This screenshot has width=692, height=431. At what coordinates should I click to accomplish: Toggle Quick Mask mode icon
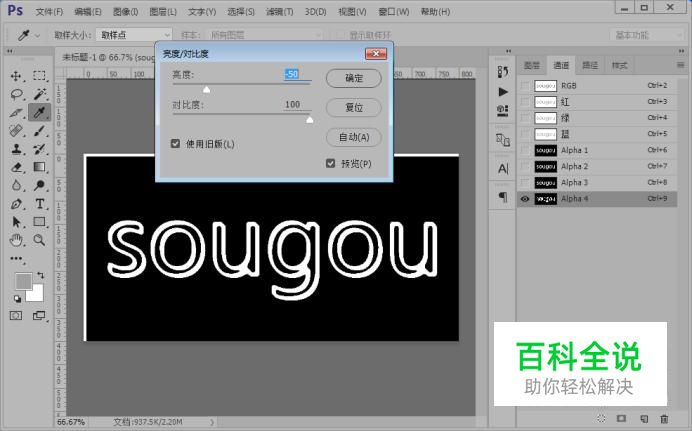click(x=16, y=315)
